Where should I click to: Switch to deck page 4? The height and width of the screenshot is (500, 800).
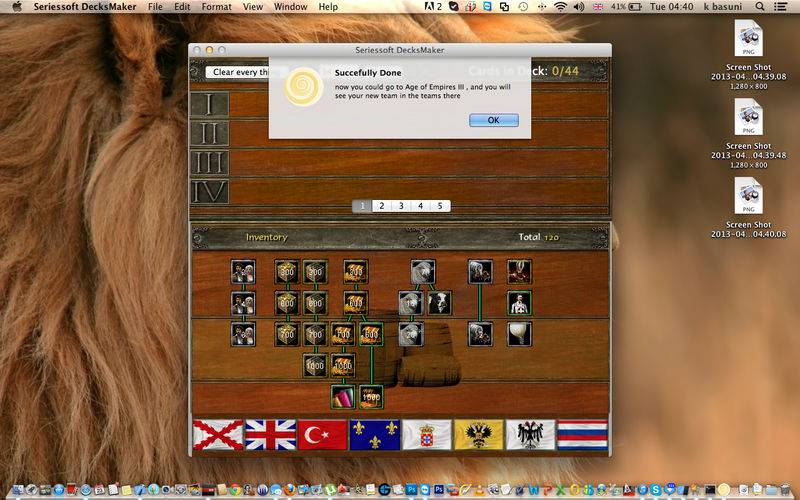click(x=420, y=206)
